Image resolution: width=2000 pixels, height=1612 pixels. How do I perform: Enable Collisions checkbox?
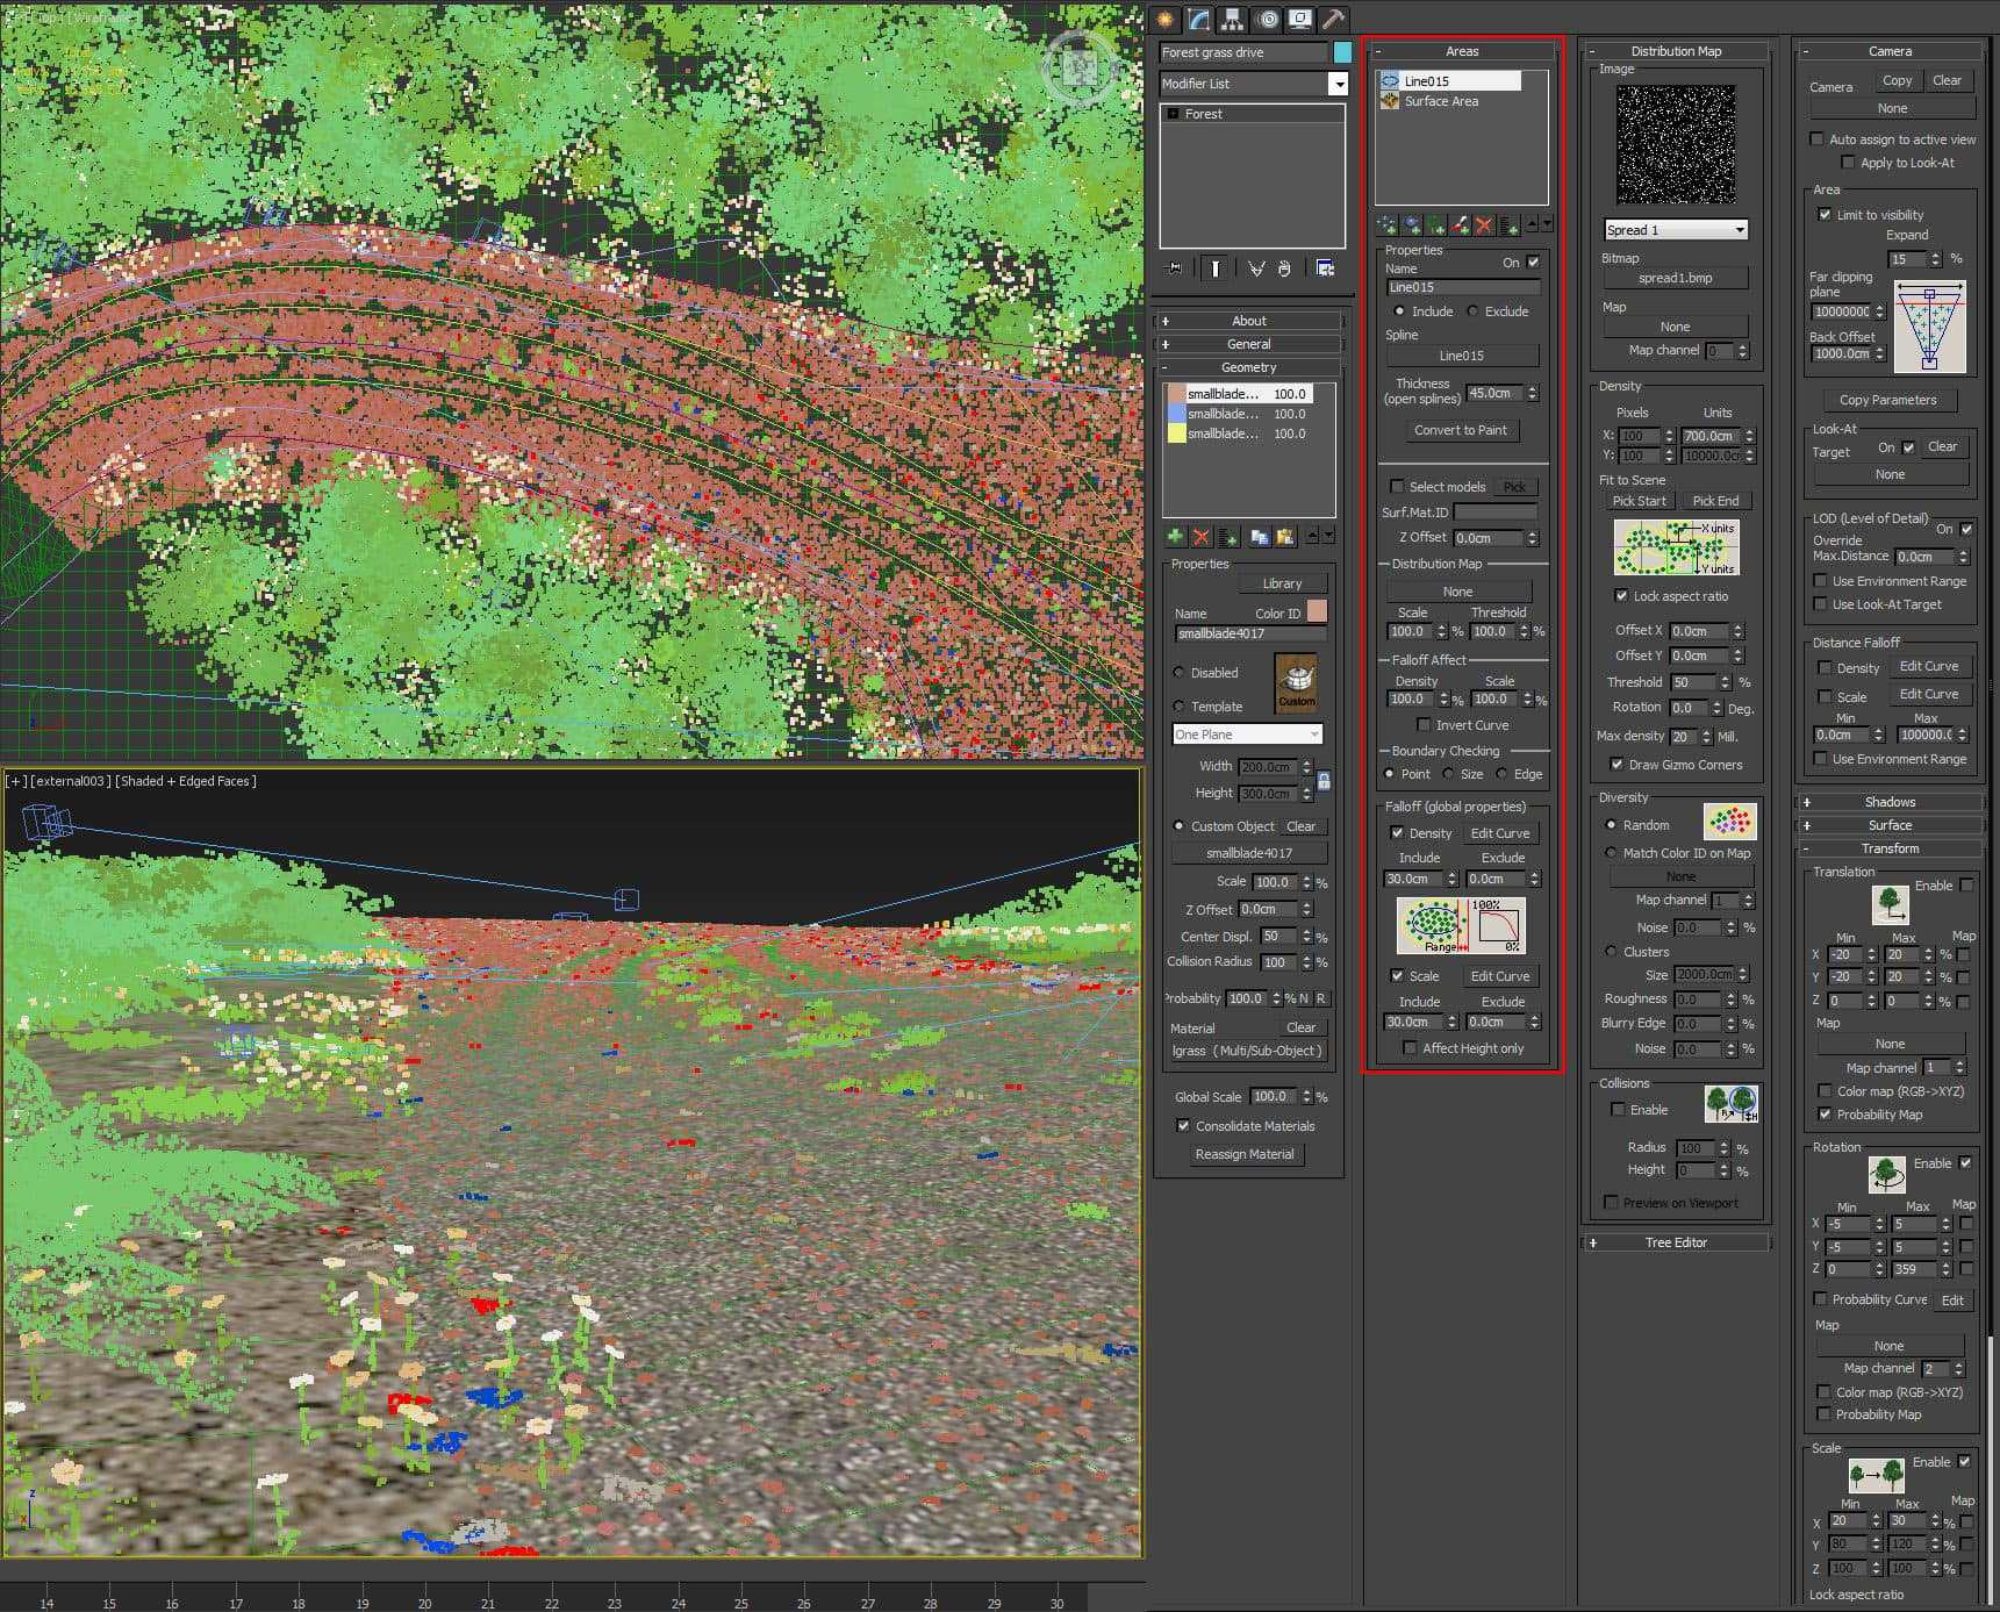[1617, 1109]
